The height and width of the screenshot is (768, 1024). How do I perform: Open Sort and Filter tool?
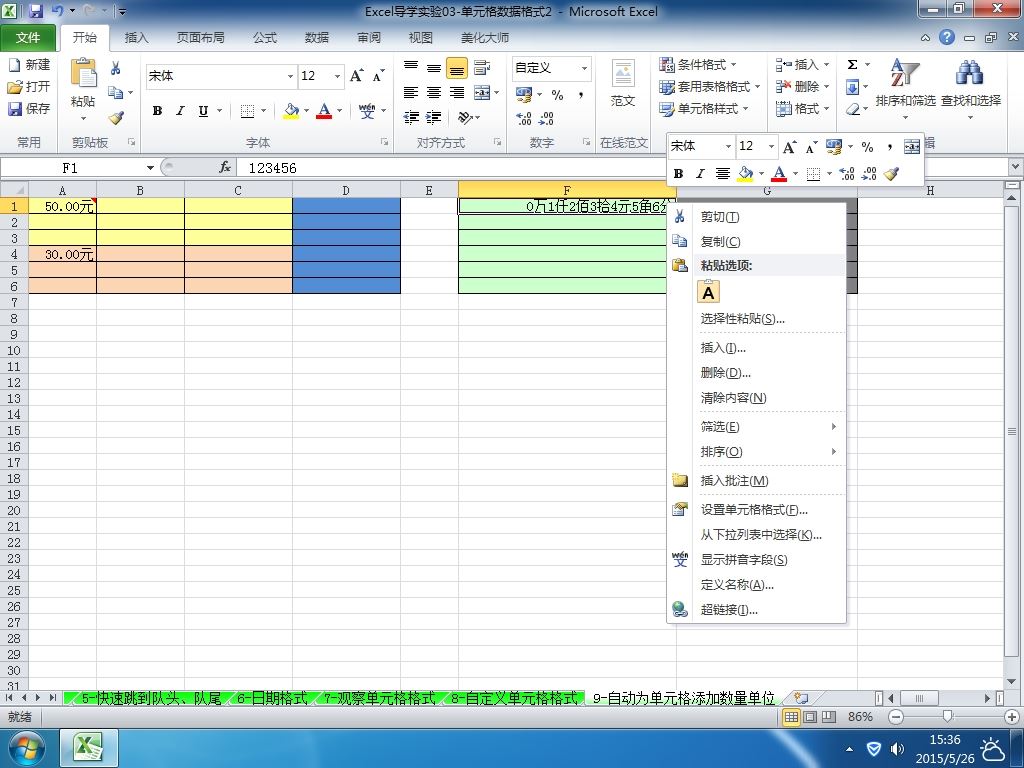[x=905, y=88]
